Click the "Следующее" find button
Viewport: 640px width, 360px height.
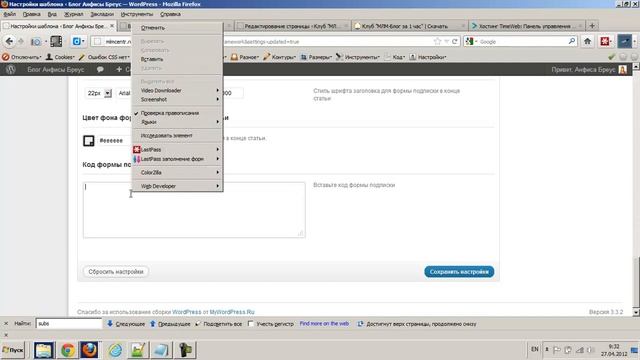126,324
